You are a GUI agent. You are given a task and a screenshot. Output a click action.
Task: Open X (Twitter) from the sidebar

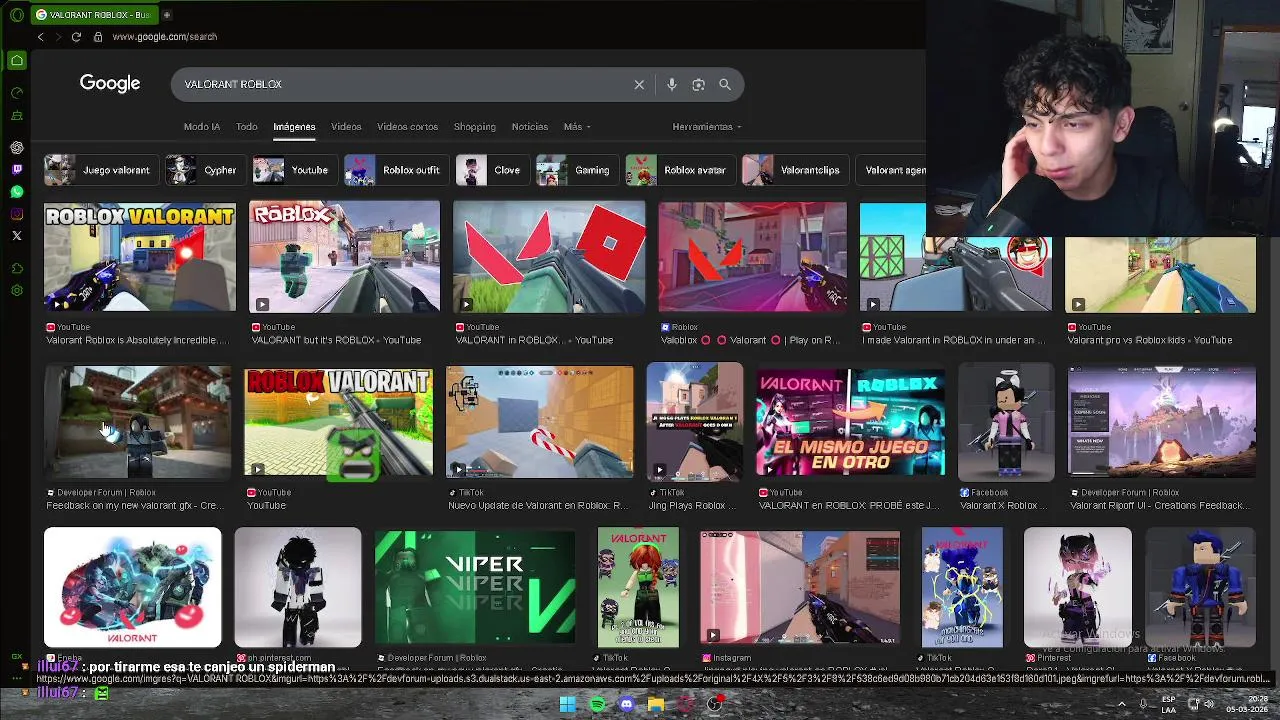point(17,236)
